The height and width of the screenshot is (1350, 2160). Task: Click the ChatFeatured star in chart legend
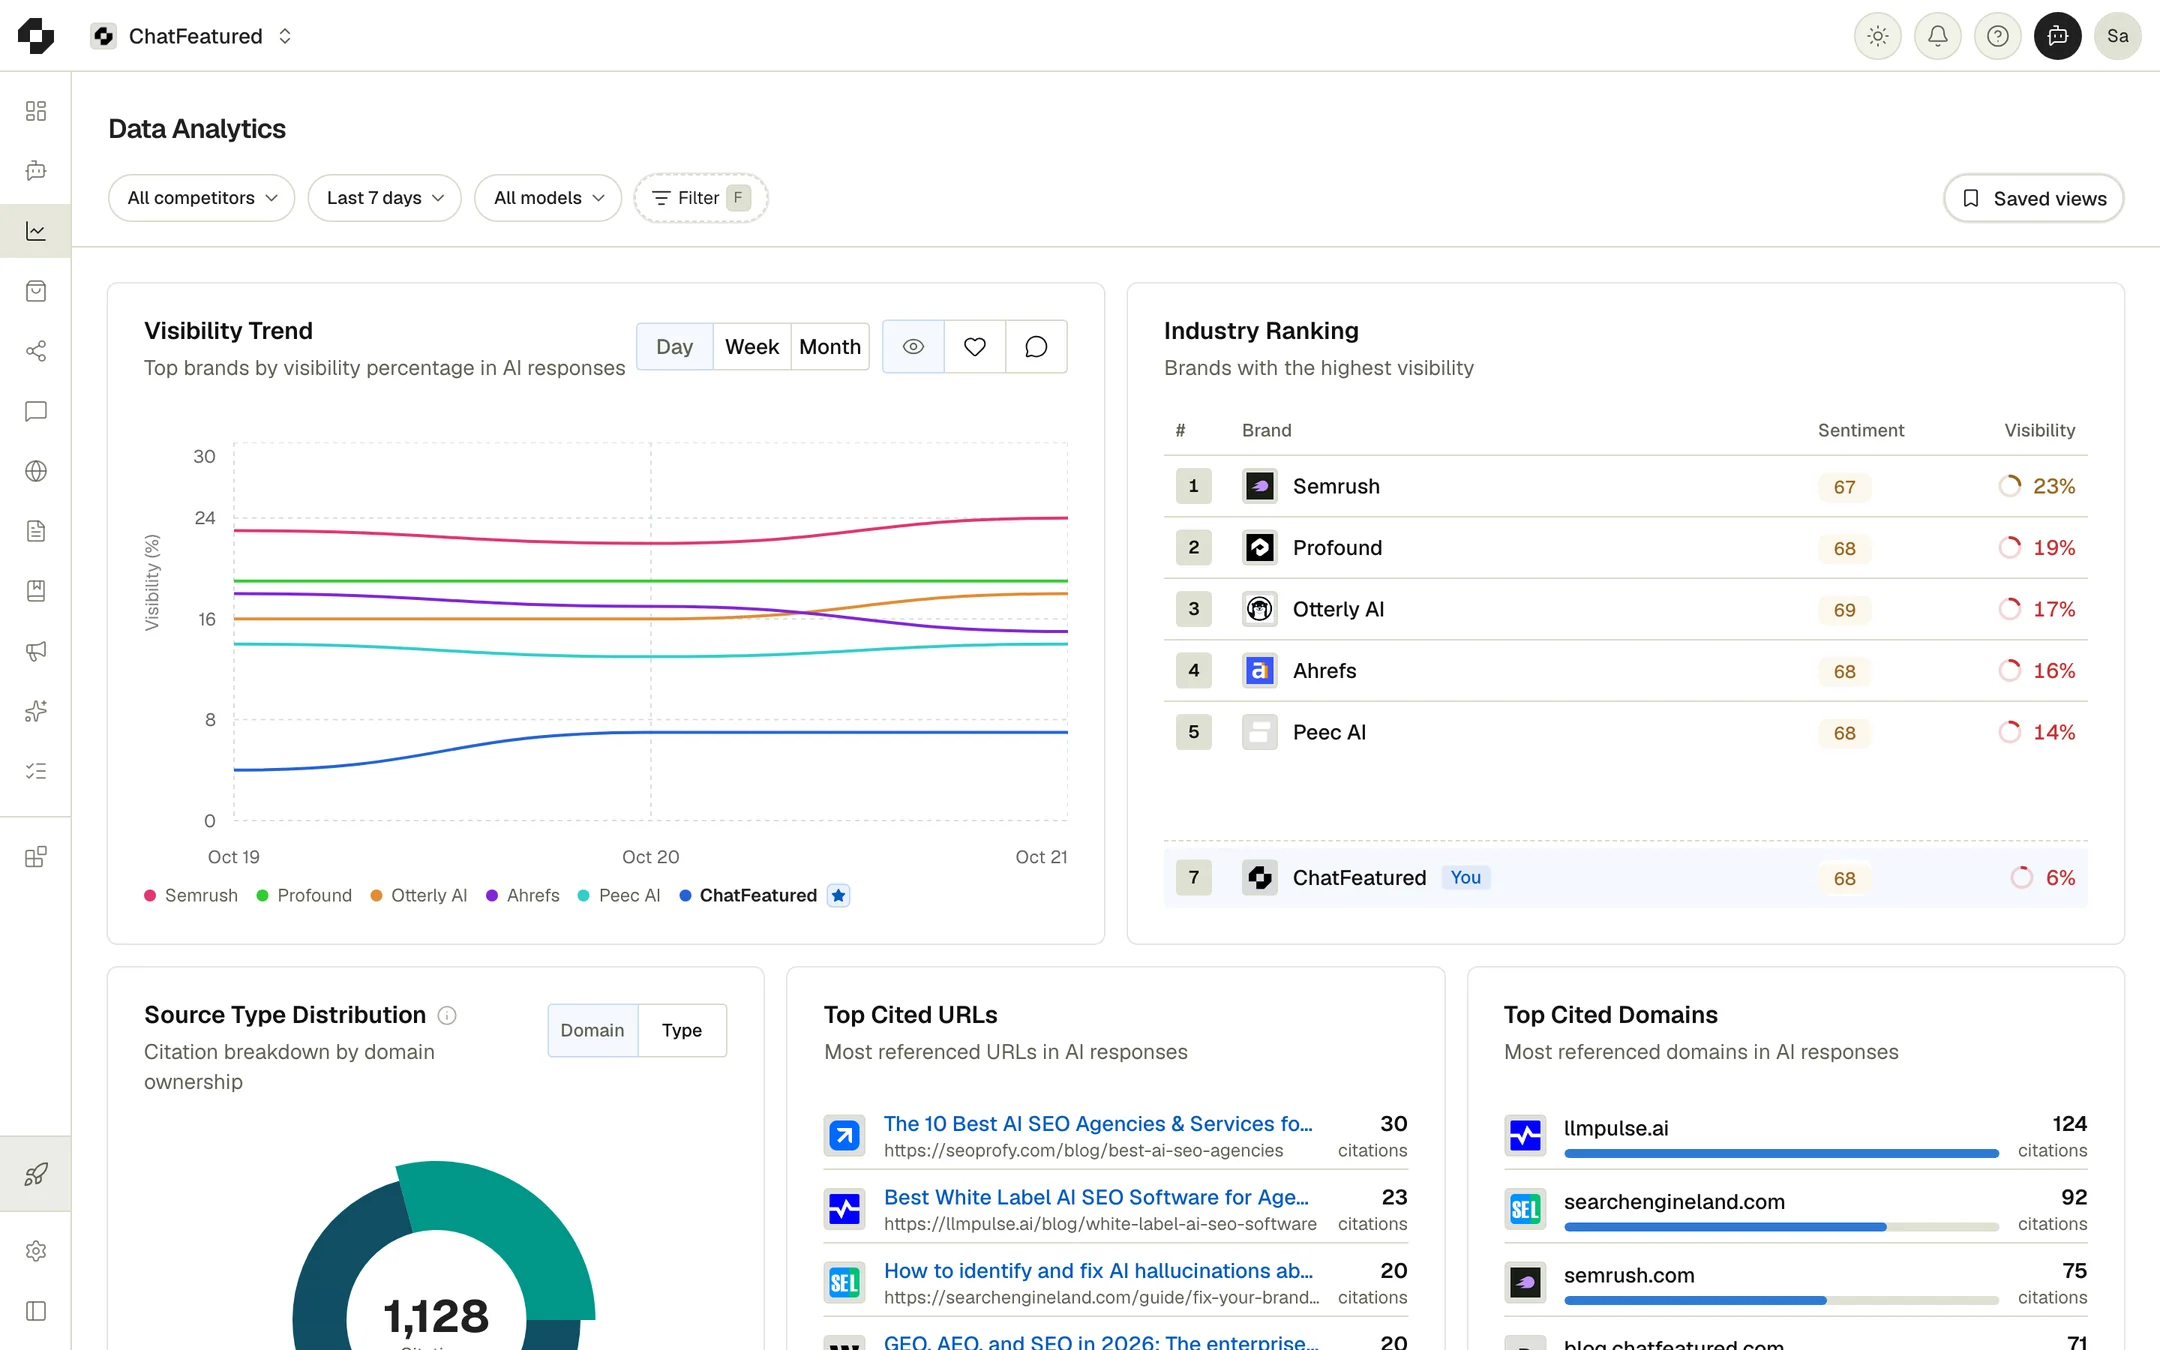(839, 896)
